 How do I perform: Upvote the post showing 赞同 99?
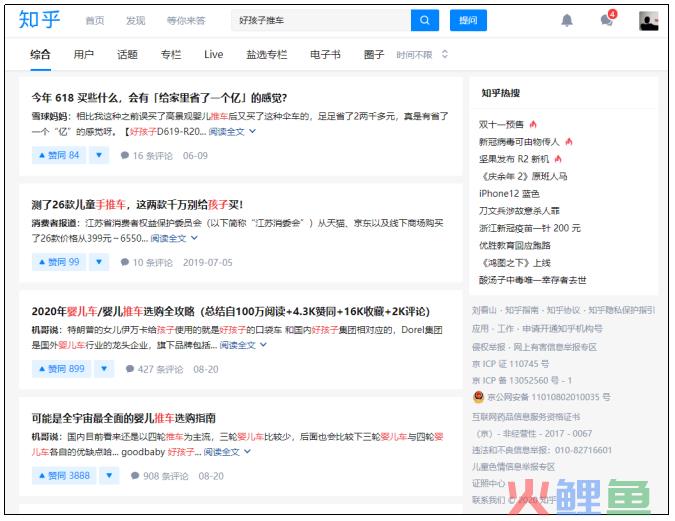[x=59, y=262]
